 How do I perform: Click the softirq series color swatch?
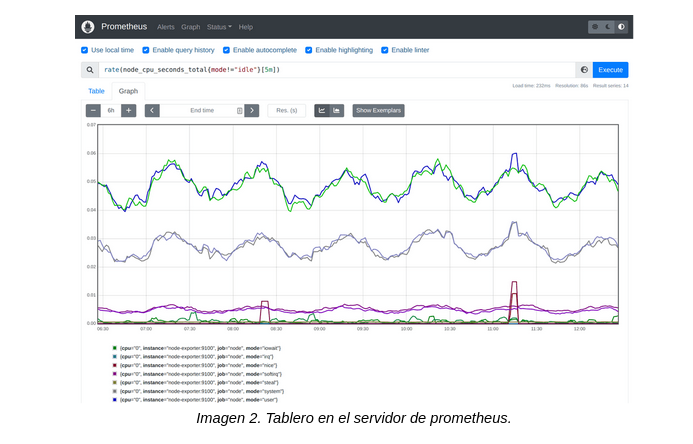[115, 374]
